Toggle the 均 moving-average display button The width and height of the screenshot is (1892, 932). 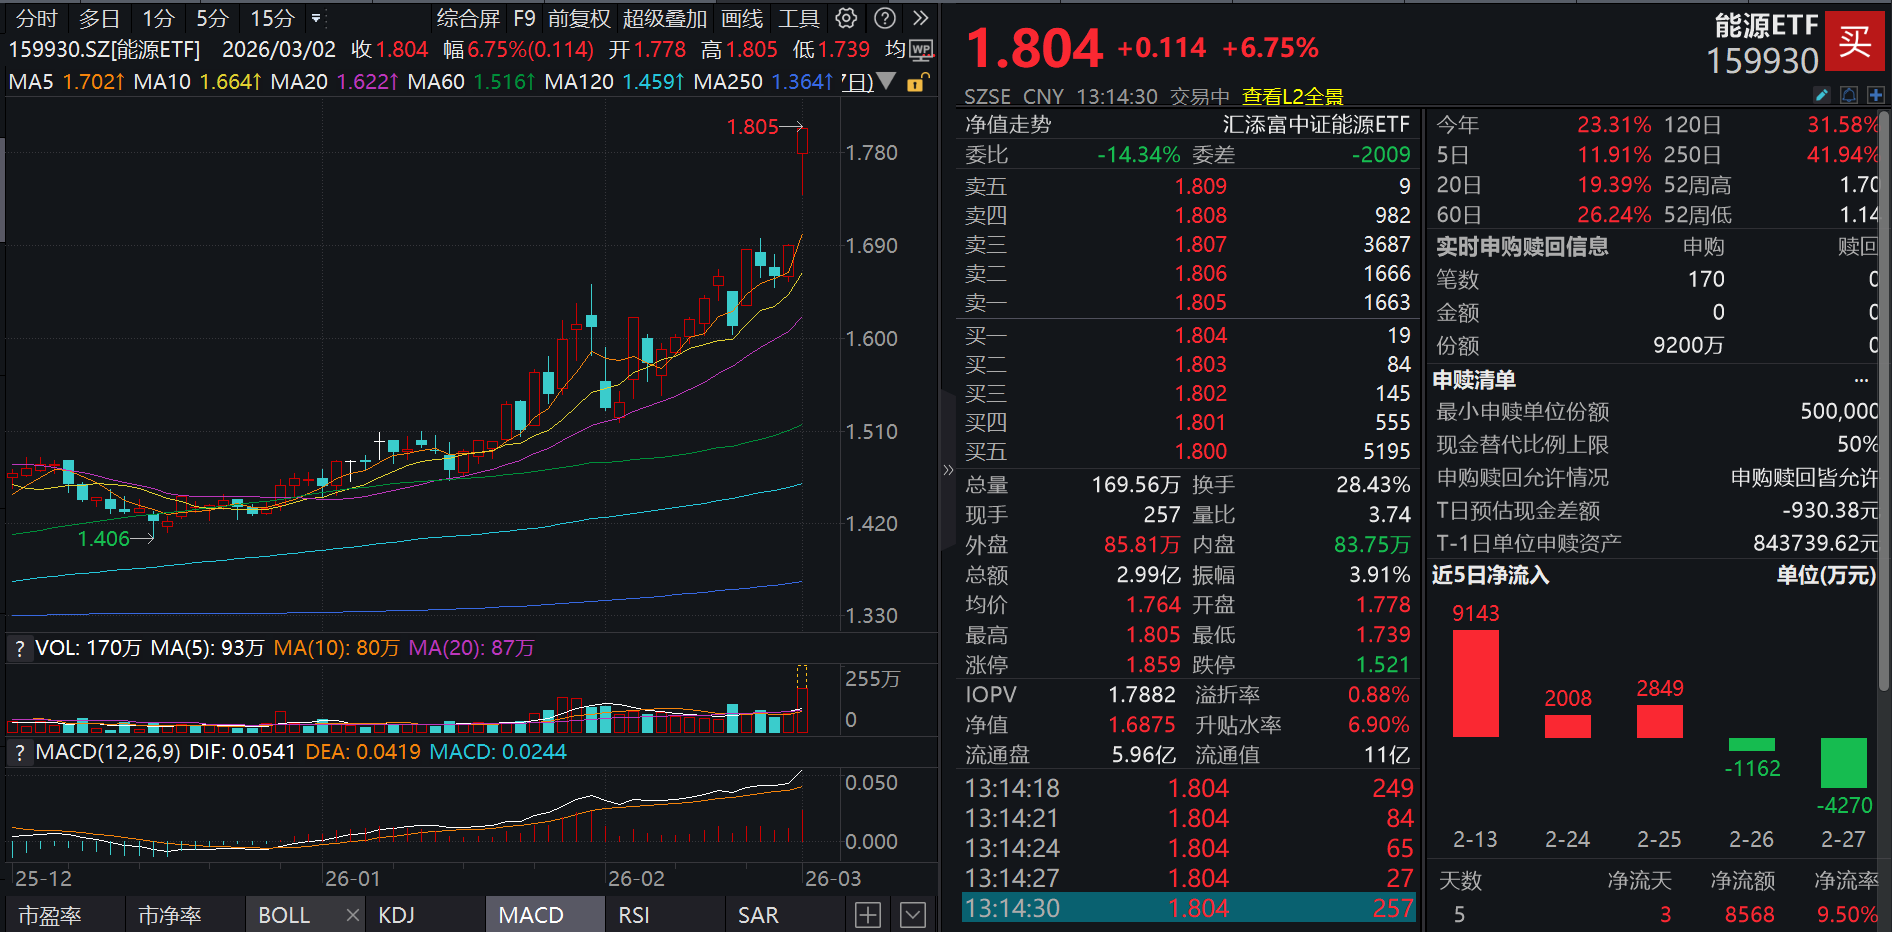coord(895,49)
